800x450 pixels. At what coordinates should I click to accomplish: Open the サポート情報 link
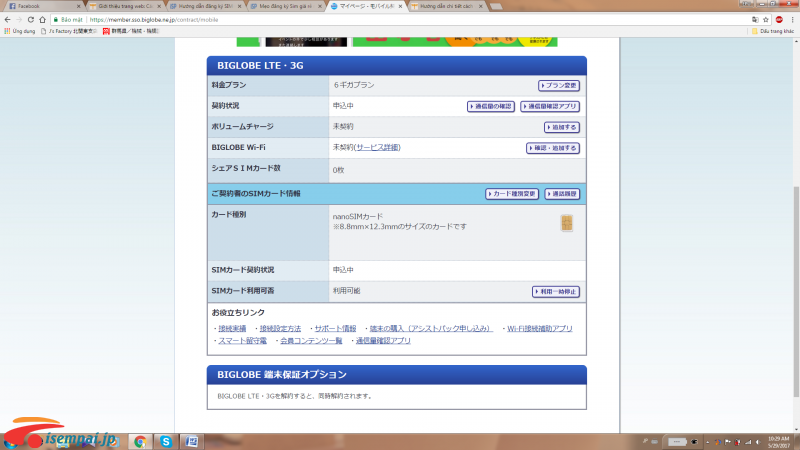[x=335, y=329]
